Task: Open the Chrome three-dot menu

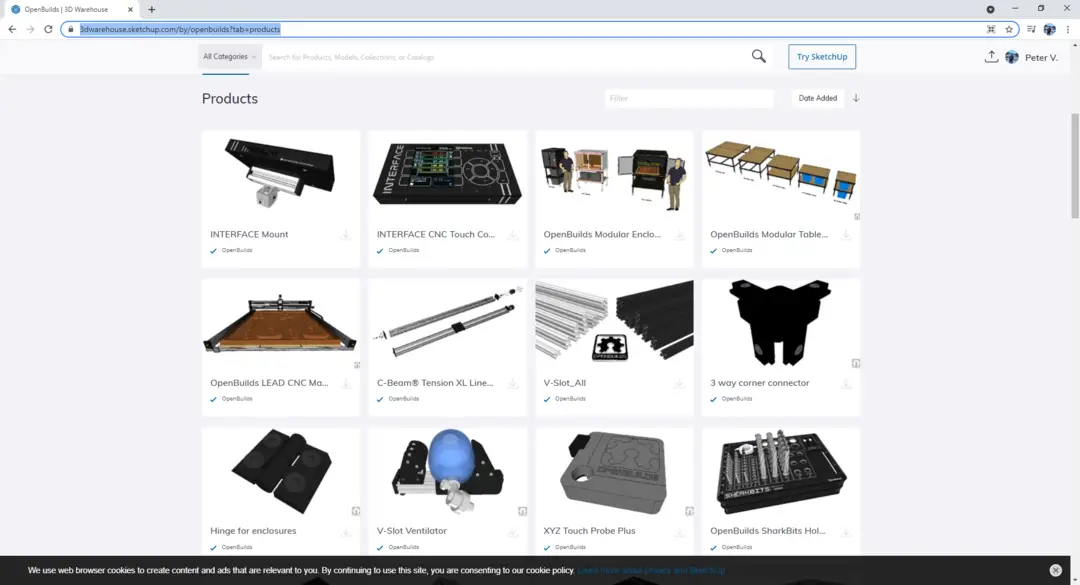Action: tap(1068, 29)
